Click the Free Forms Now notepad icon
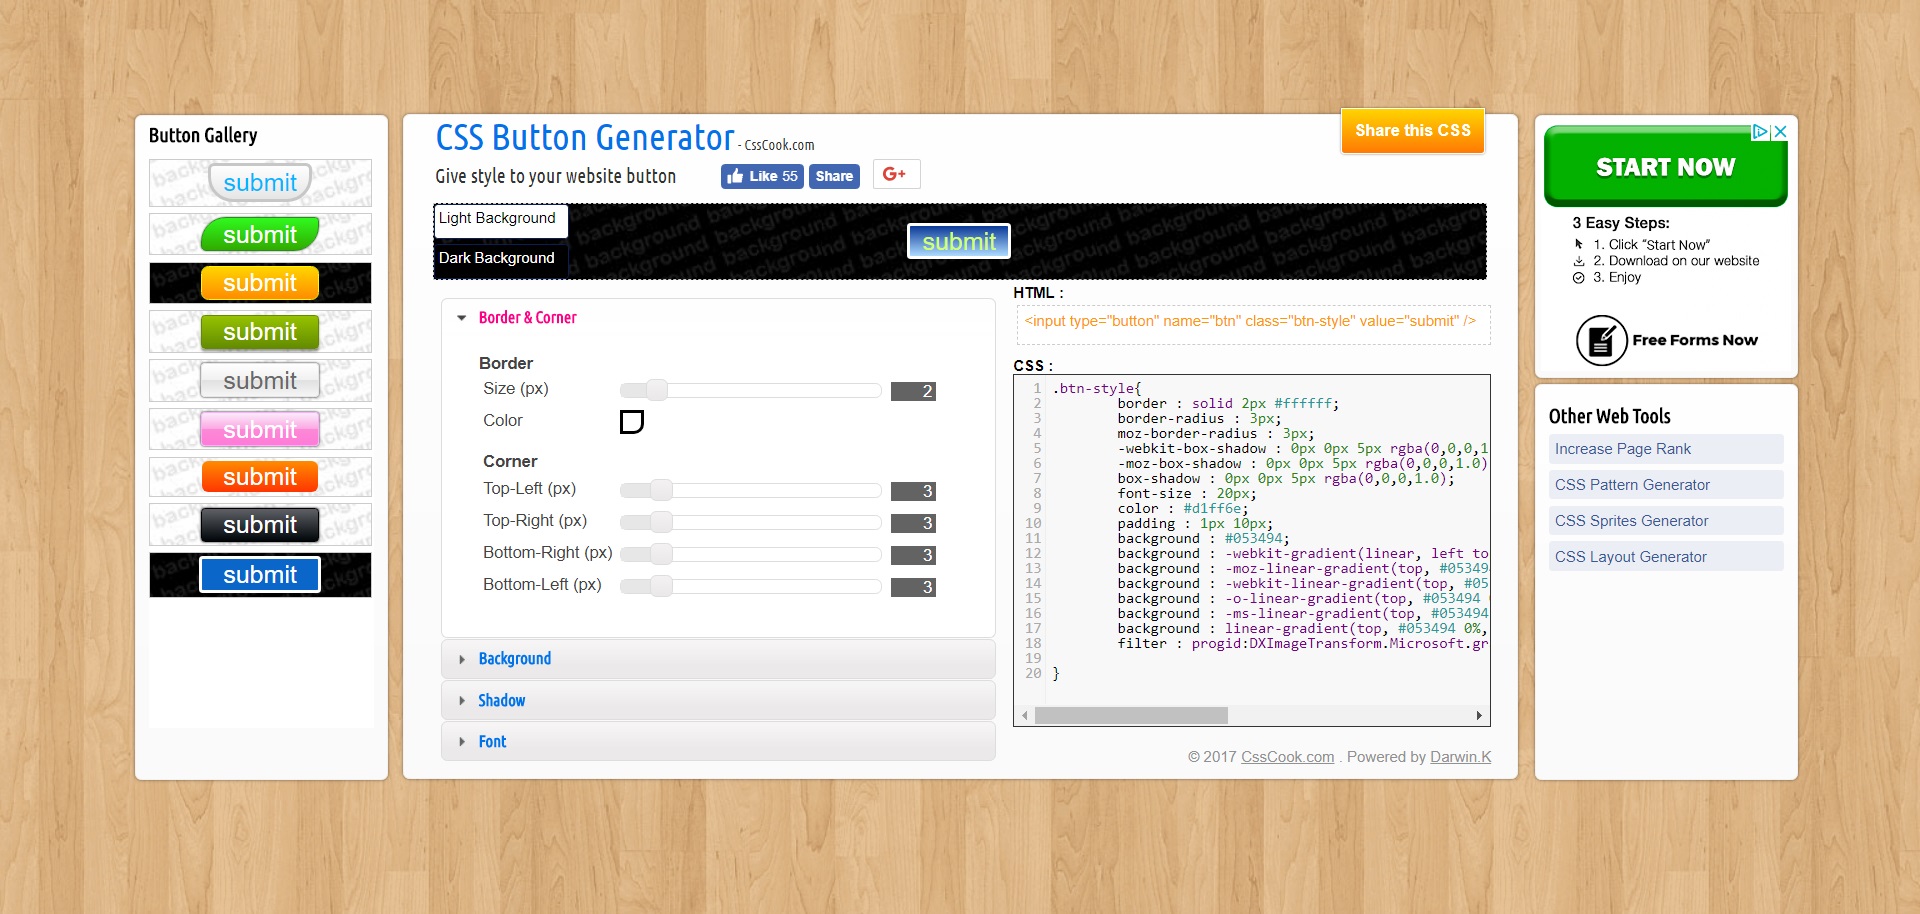The height and width of the screenshot is (914, 1920). (x=1601, y=341)
